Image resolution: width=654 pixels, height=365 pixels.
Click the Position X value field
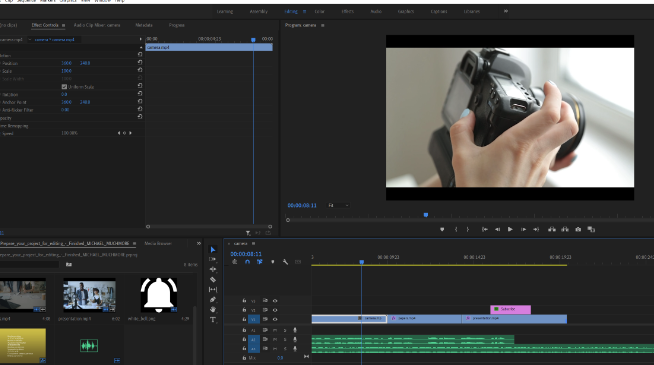point(66,63)
